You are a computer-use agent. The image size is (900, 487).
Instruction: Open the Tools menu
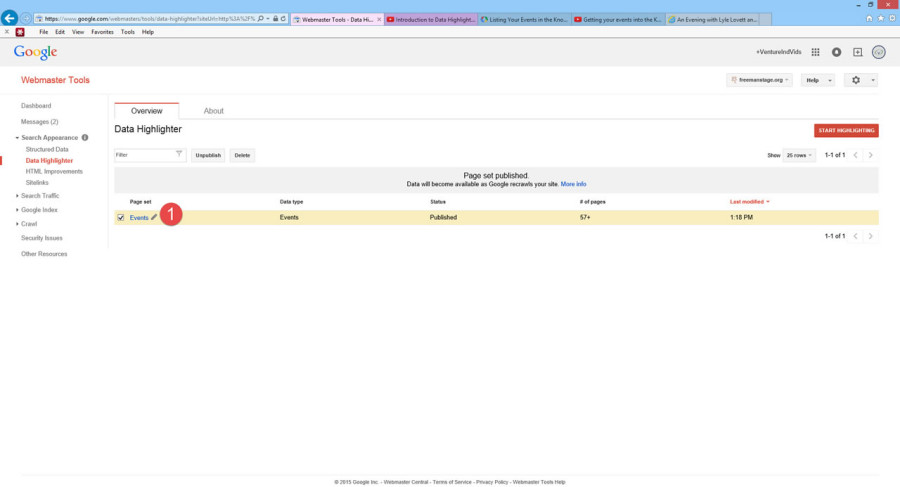click(127, 32)
